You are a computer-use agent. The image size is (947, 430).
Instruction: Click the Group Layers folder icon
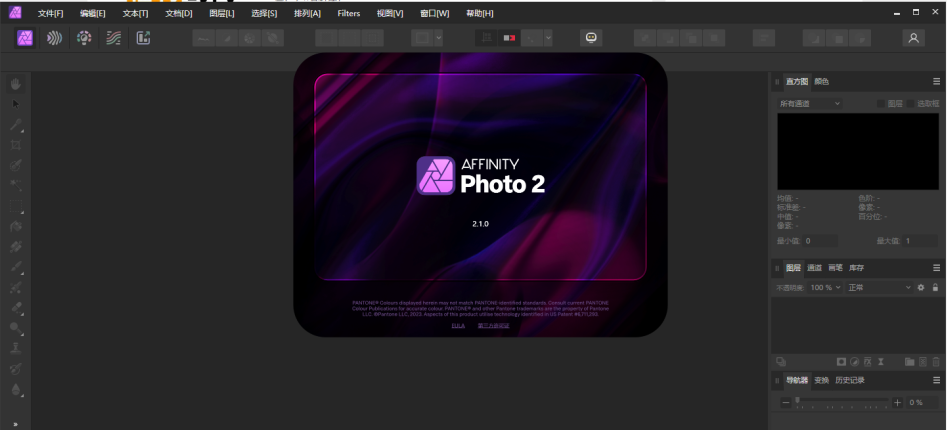[910, 362]
